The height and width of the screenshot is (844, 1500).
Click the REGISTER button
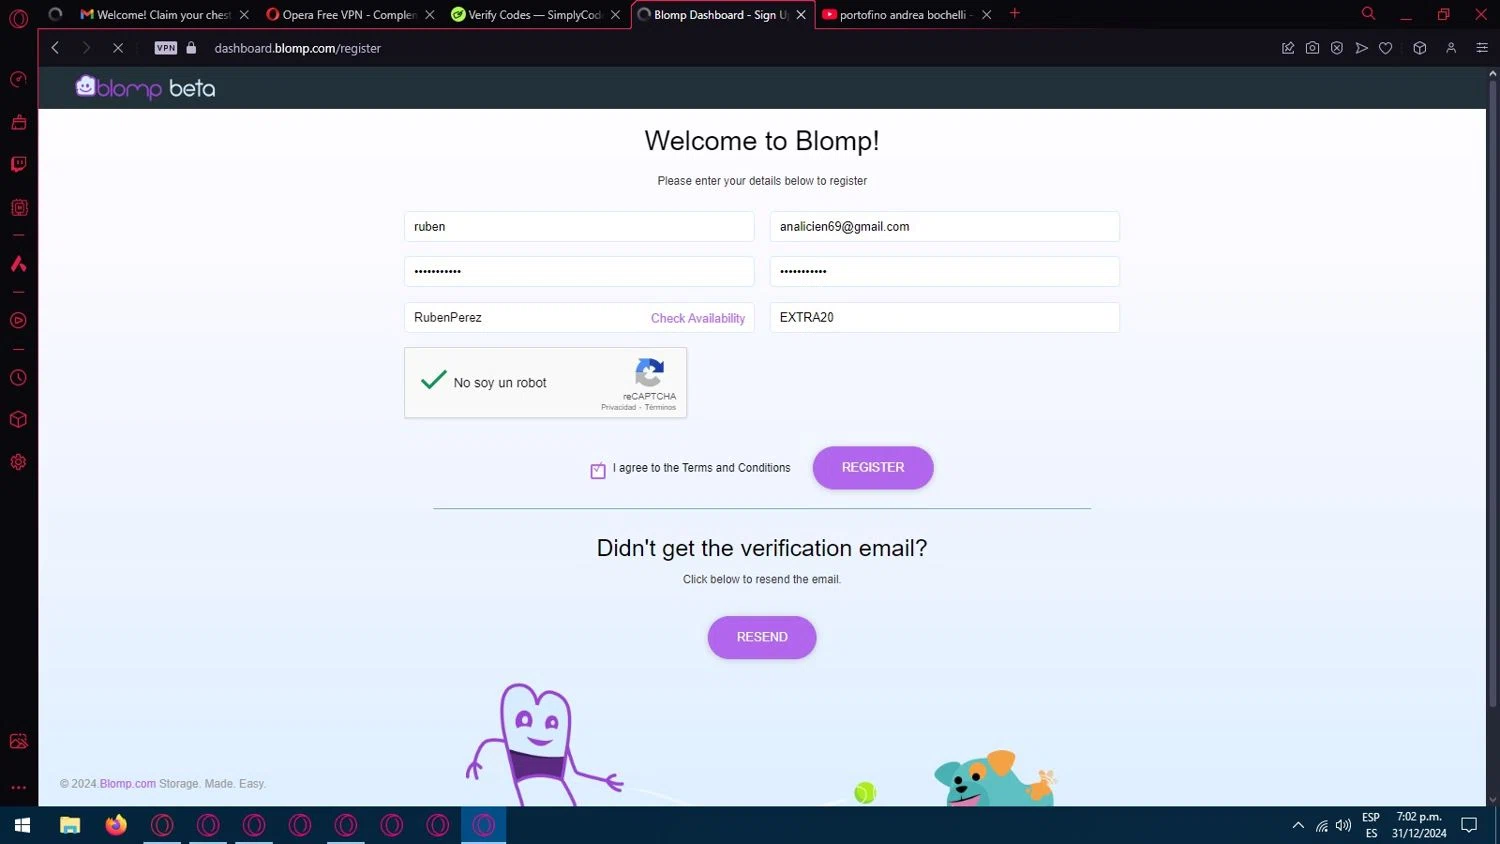[x=873, y=468]
